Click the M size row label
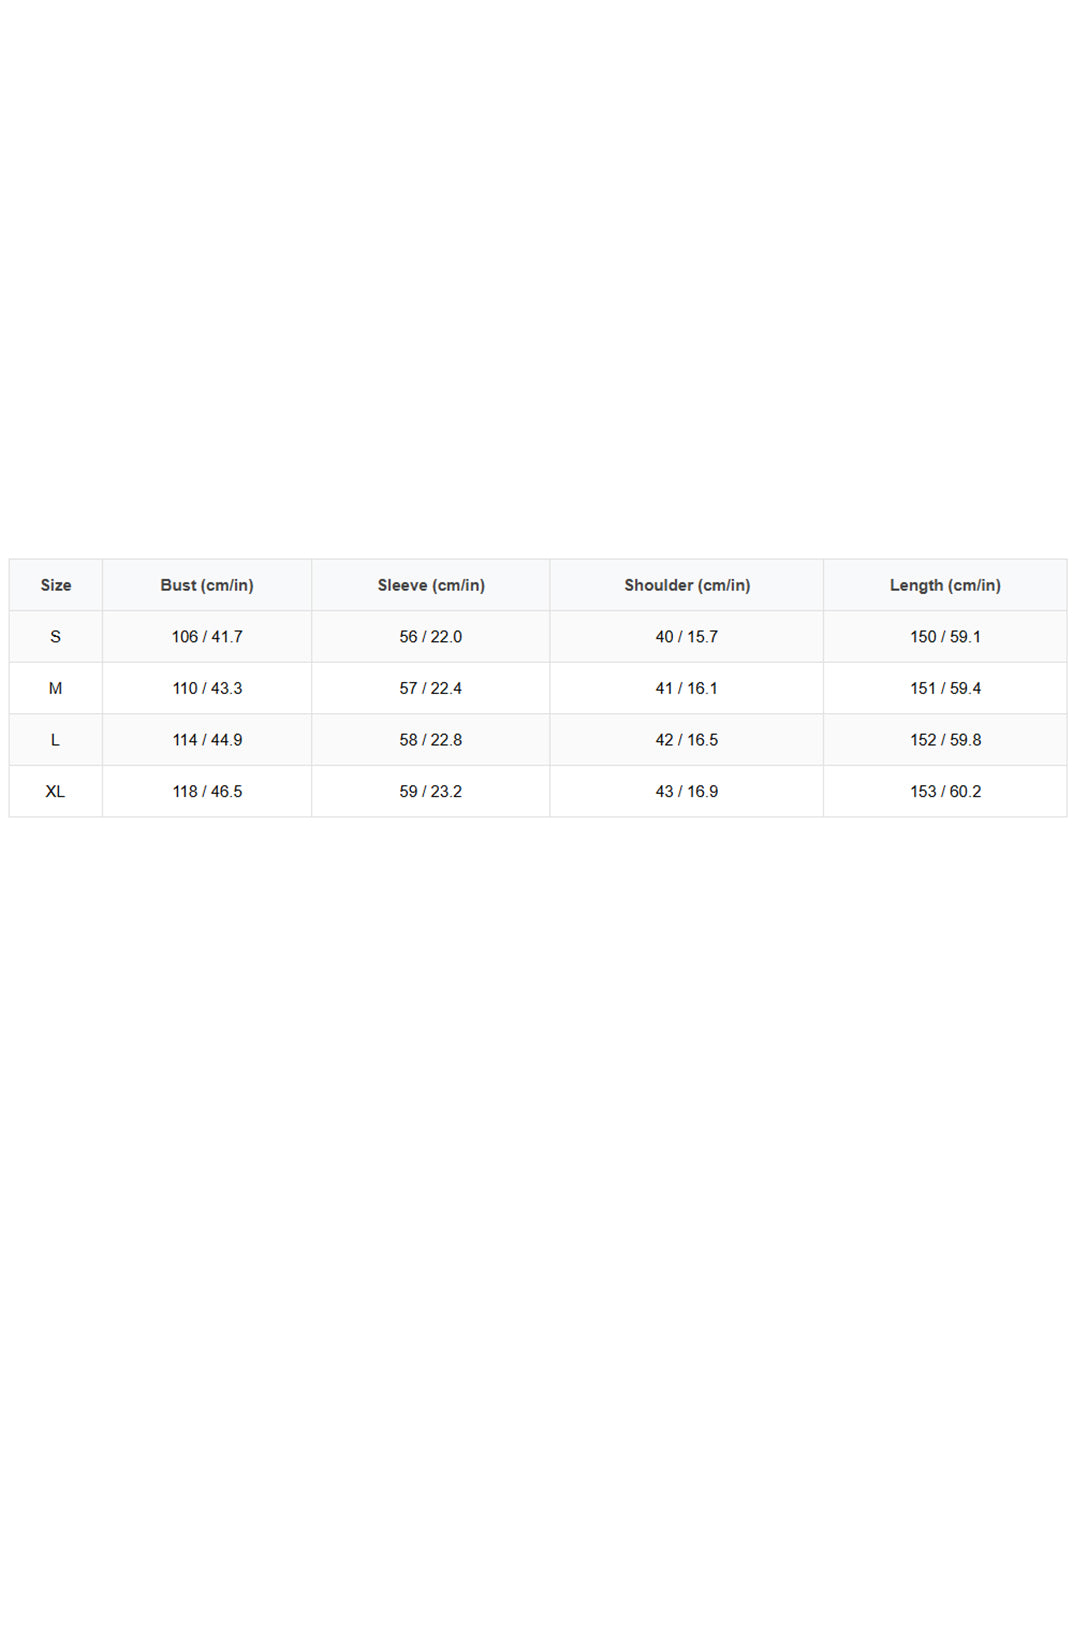The width and height of the screenshot is (1088, 1632). (56, 688)
